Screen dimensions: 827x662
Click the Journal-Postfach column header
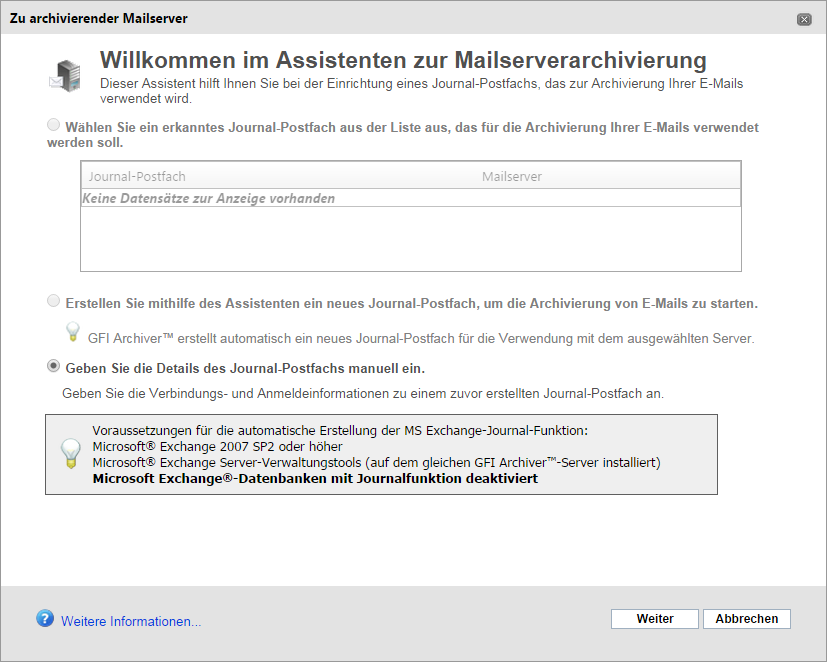coord(137,177)
